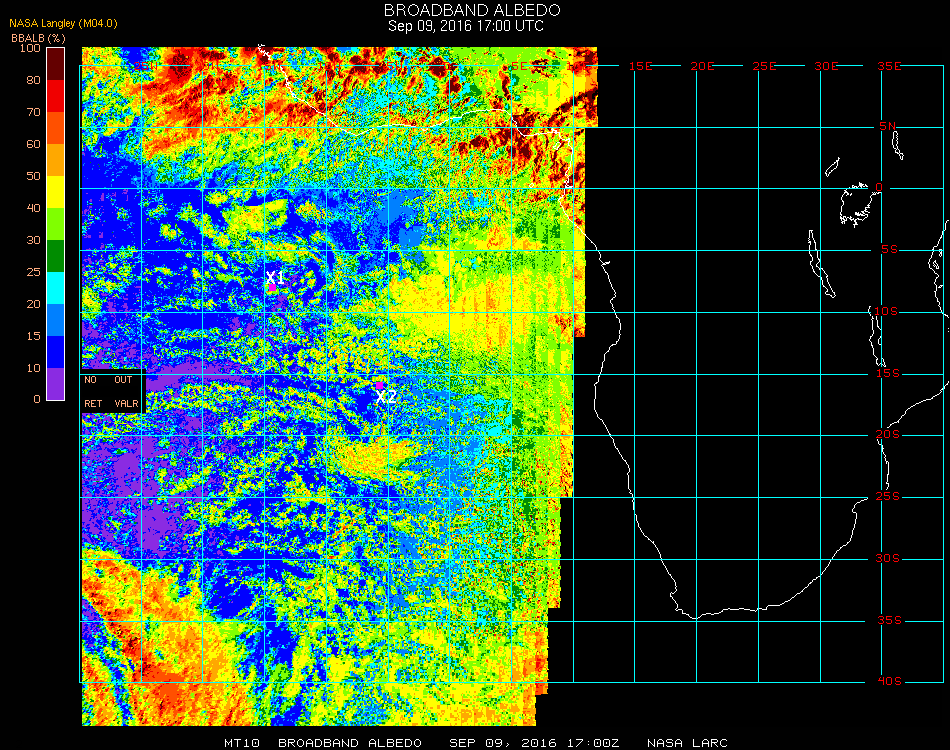Click the colorbar value '30'

33,241
